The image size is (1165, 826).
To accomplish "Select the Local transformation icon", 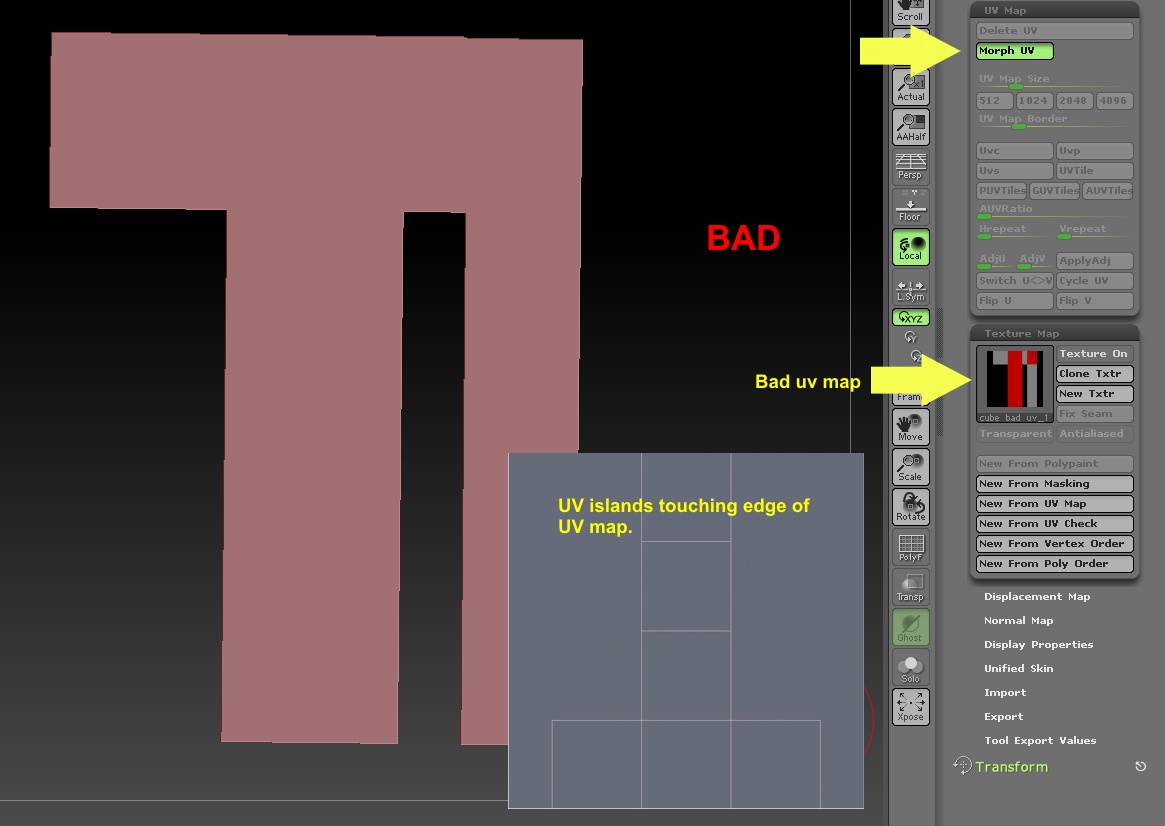I will (910, 248).
